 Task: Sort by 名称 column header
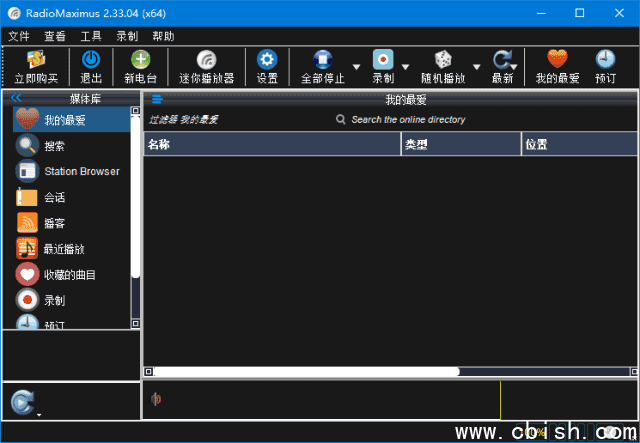272,144
